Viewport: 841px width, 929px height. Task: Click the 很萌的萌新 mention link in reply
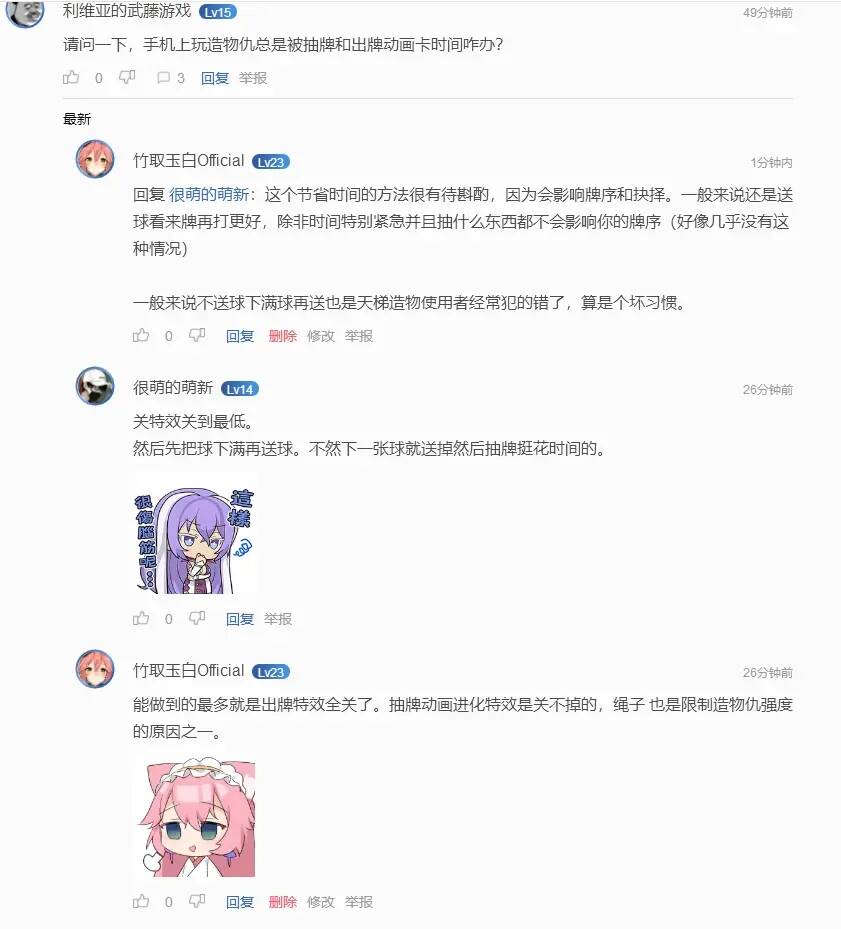(x=209, y=194)
